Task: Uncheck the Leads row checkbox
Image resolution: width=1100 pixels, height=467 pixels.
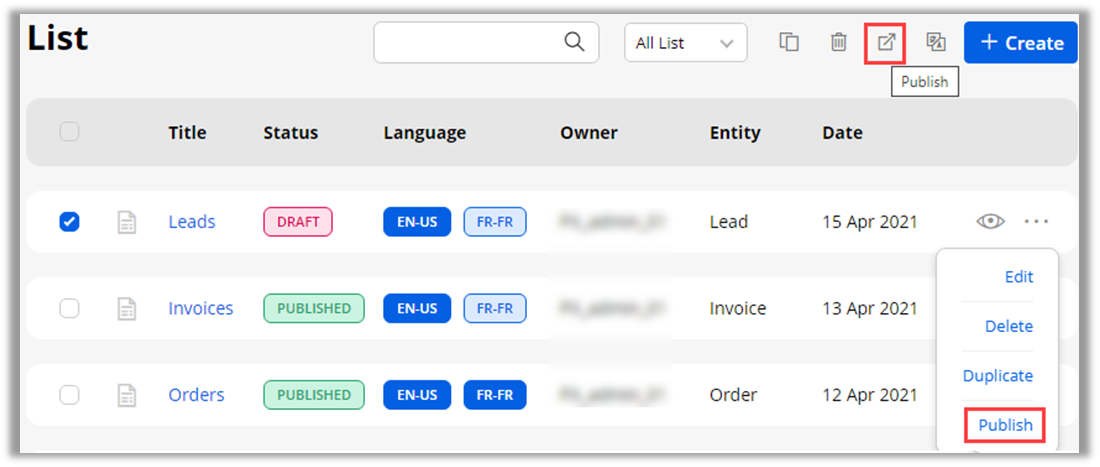Action: point(69,221)
